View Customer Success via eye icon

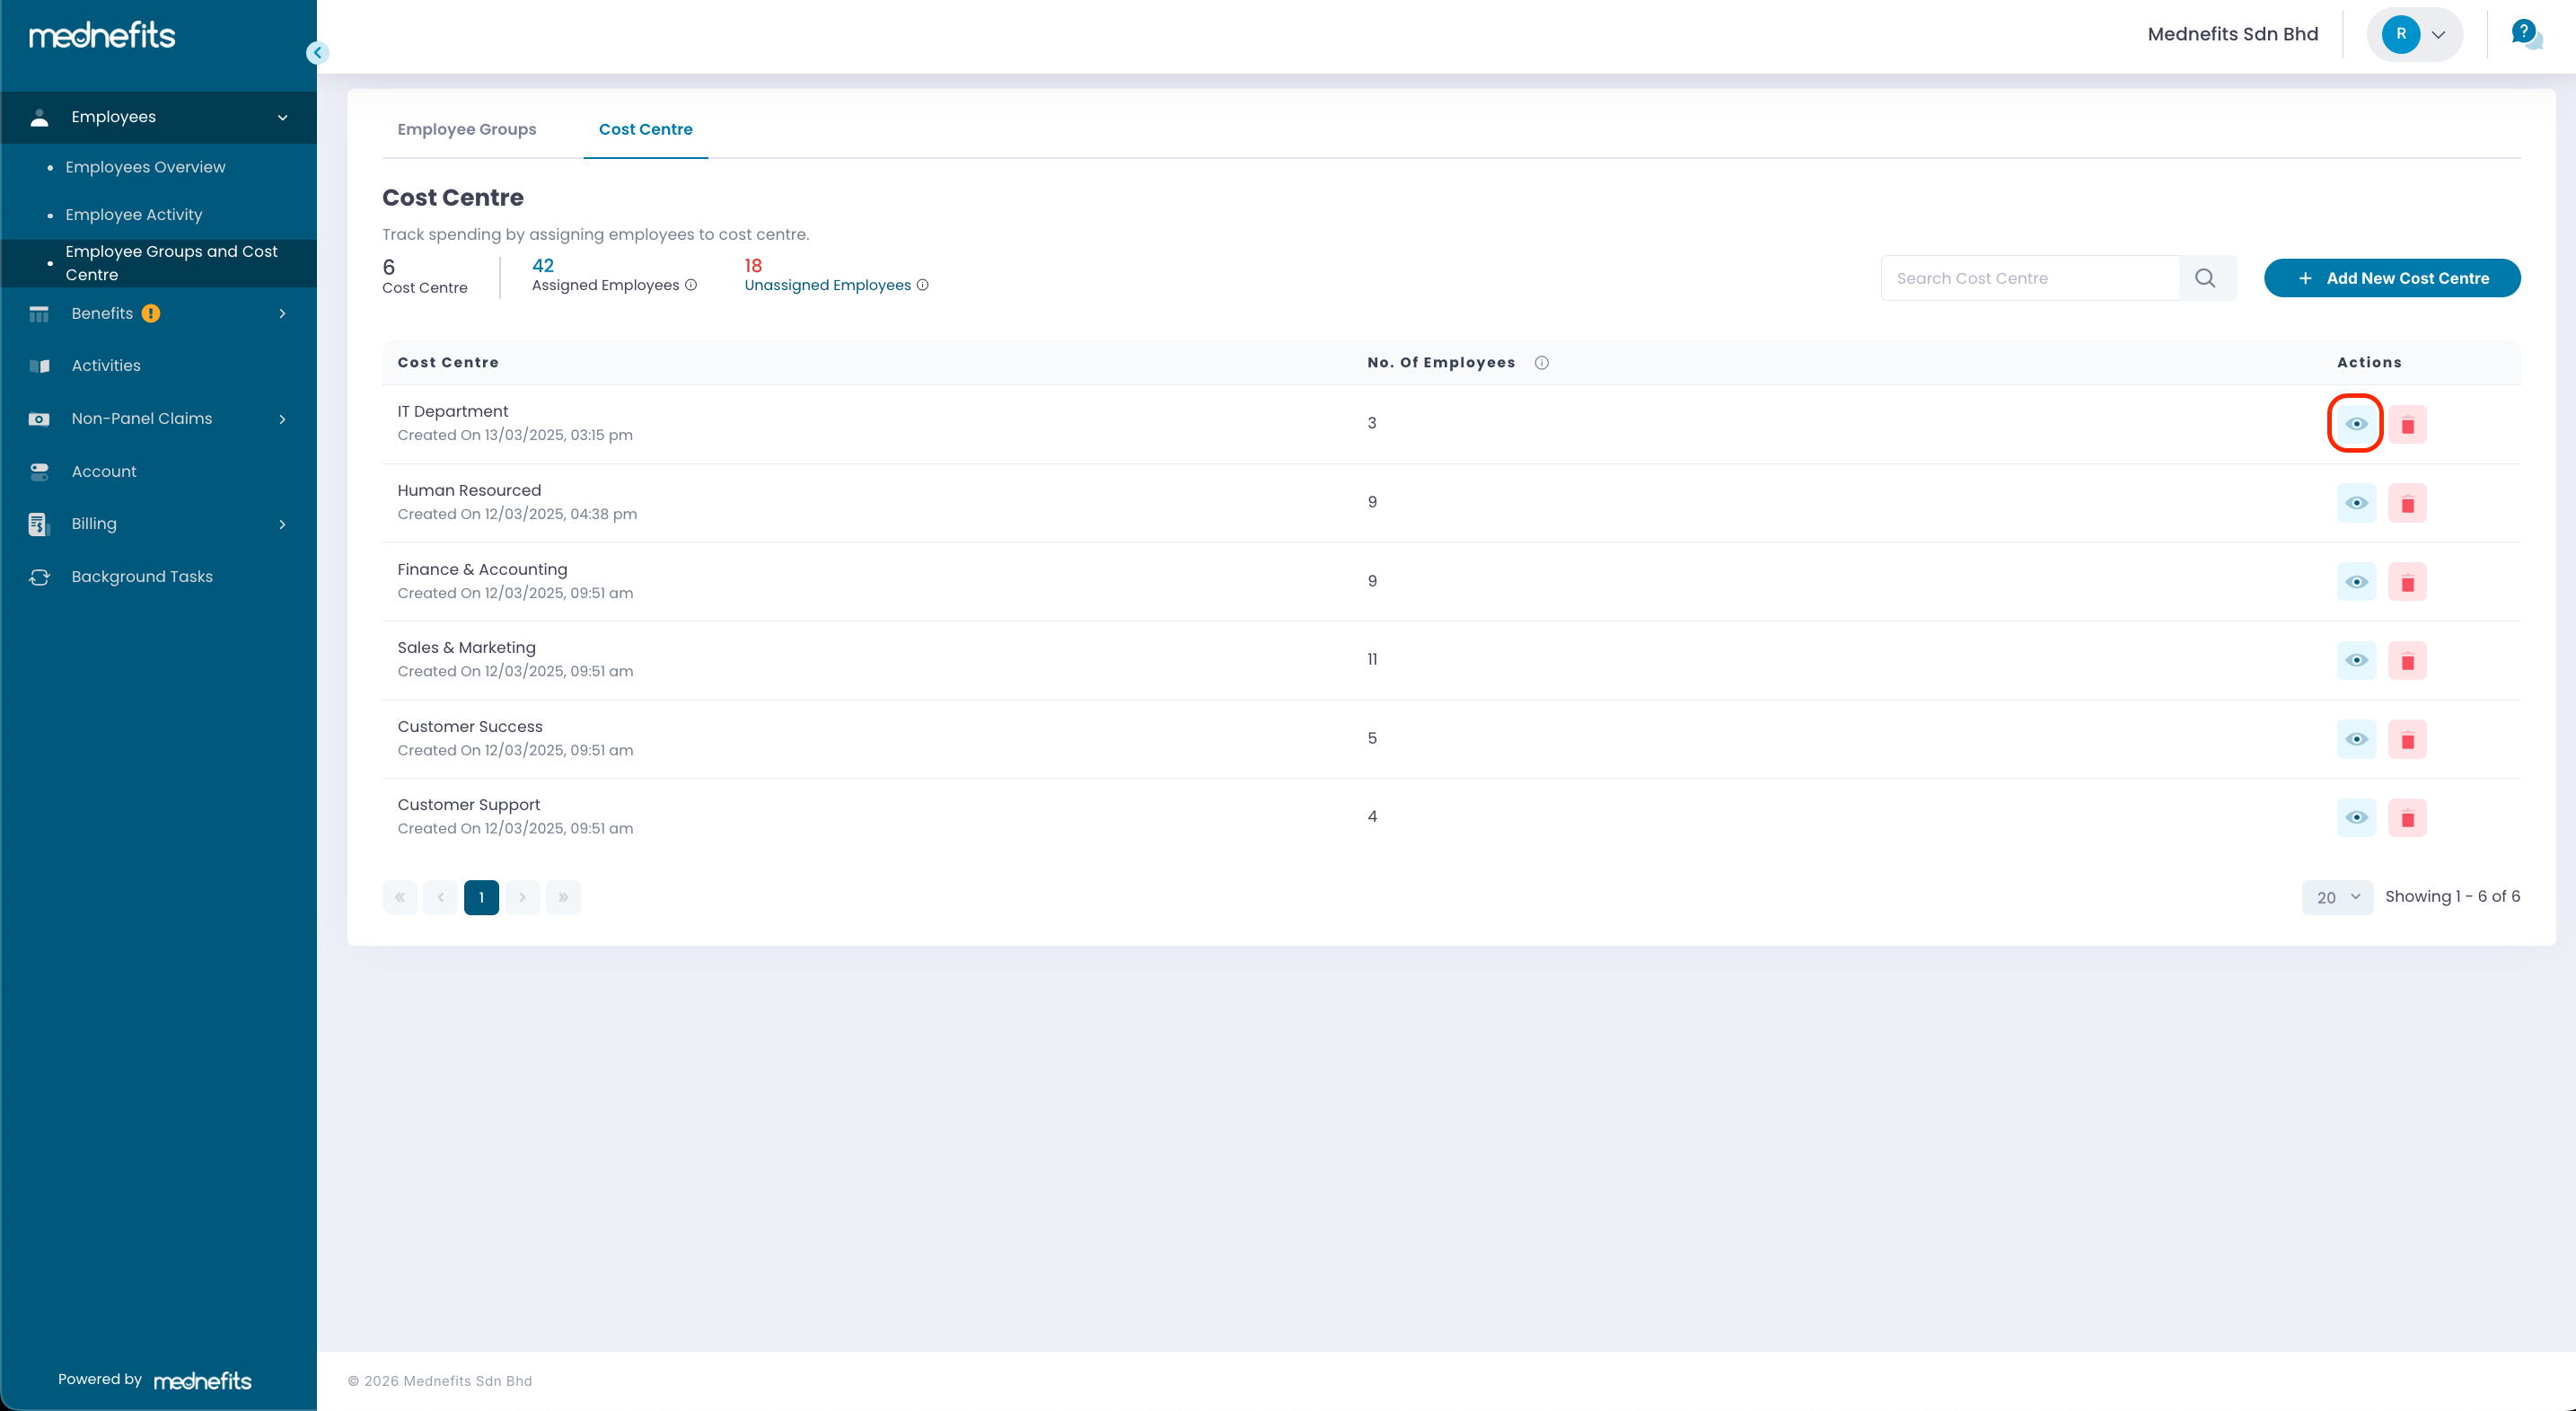2356,739
